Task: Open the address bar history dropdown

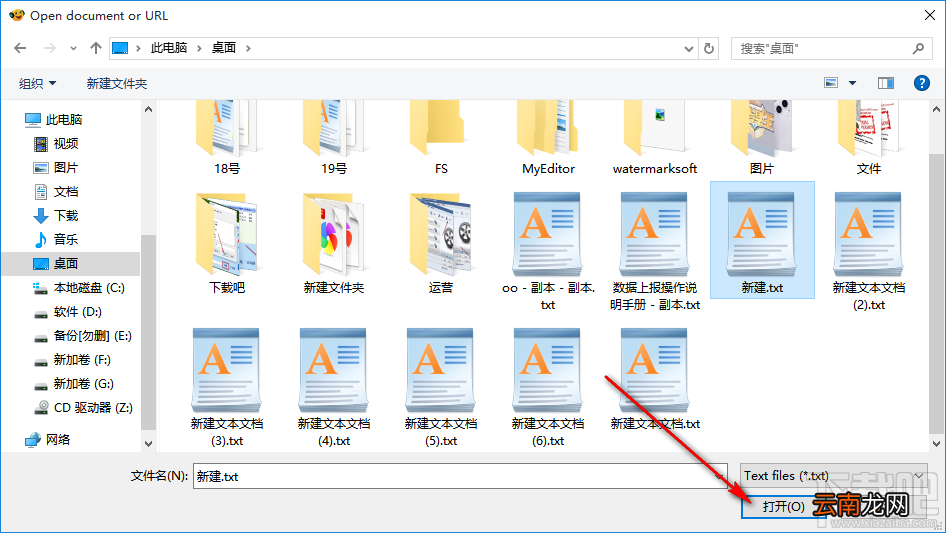Action: click(x=688, y=49)
